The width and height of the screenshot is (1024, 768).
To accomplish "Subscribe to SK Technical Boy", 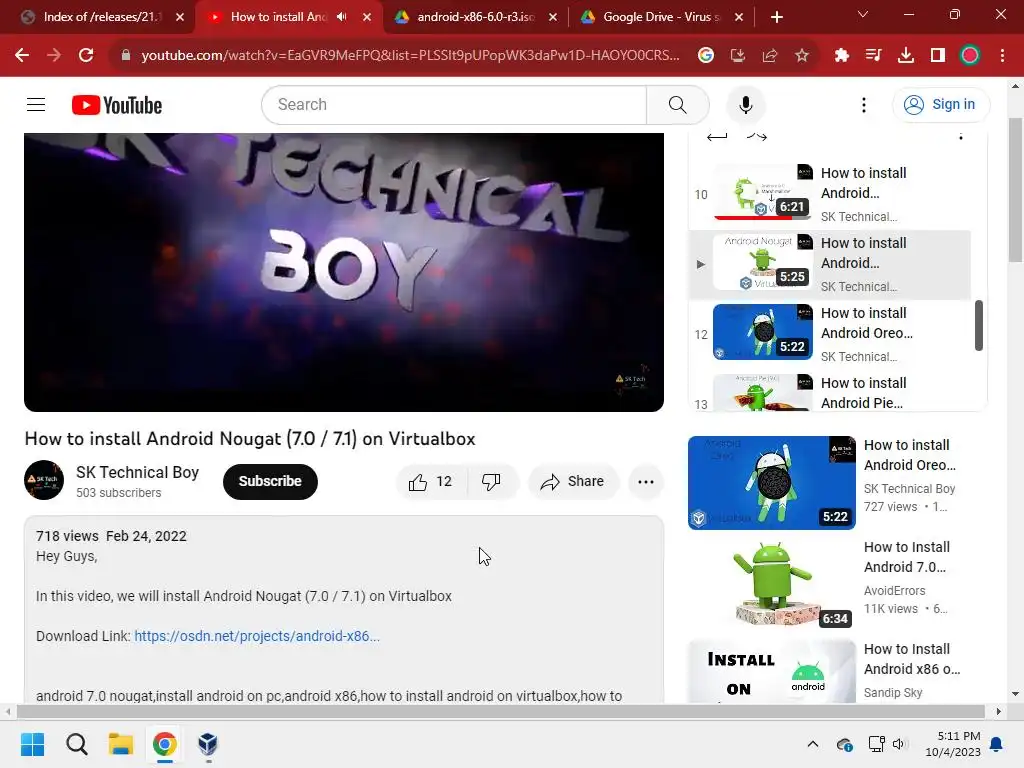I will point(270,482).
